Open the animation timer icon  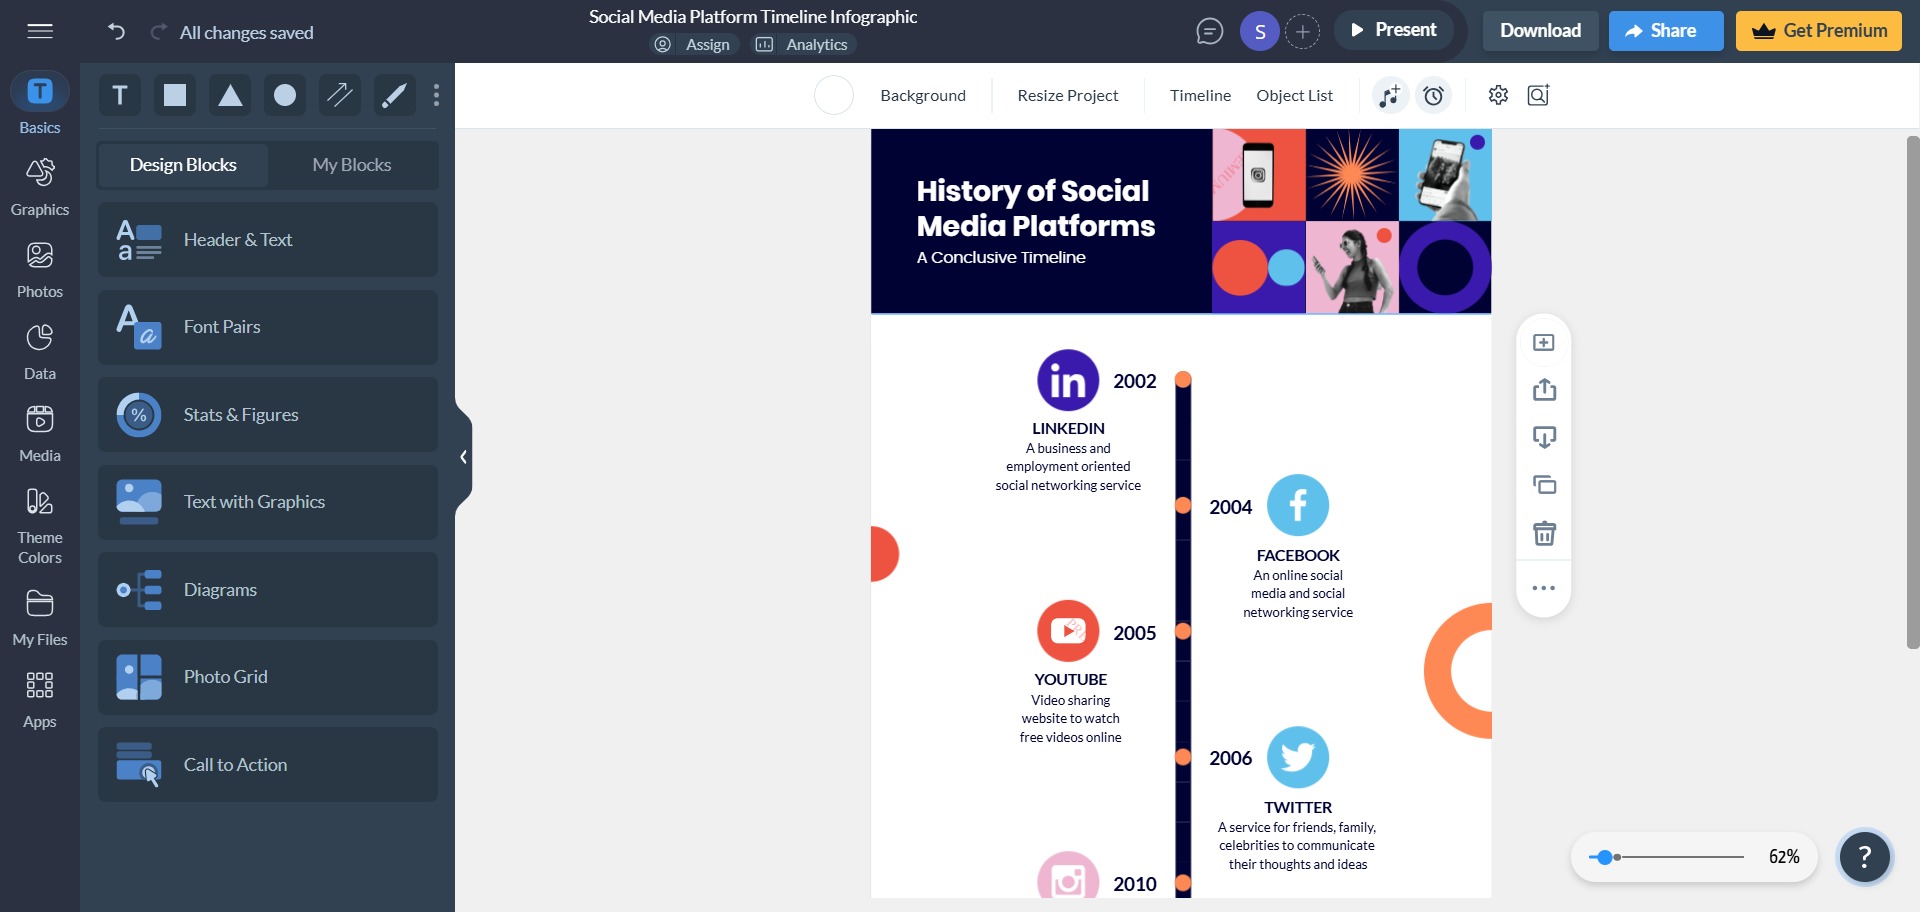(x=1434, y=95)
